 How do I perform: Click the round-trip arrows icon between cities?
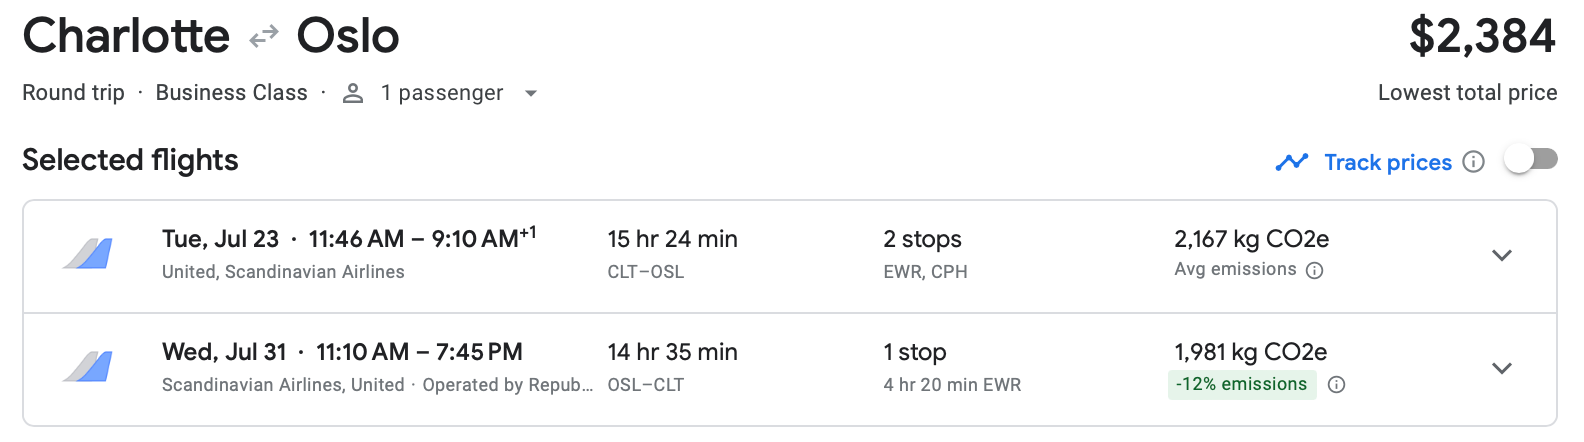[x=264, y=38]
